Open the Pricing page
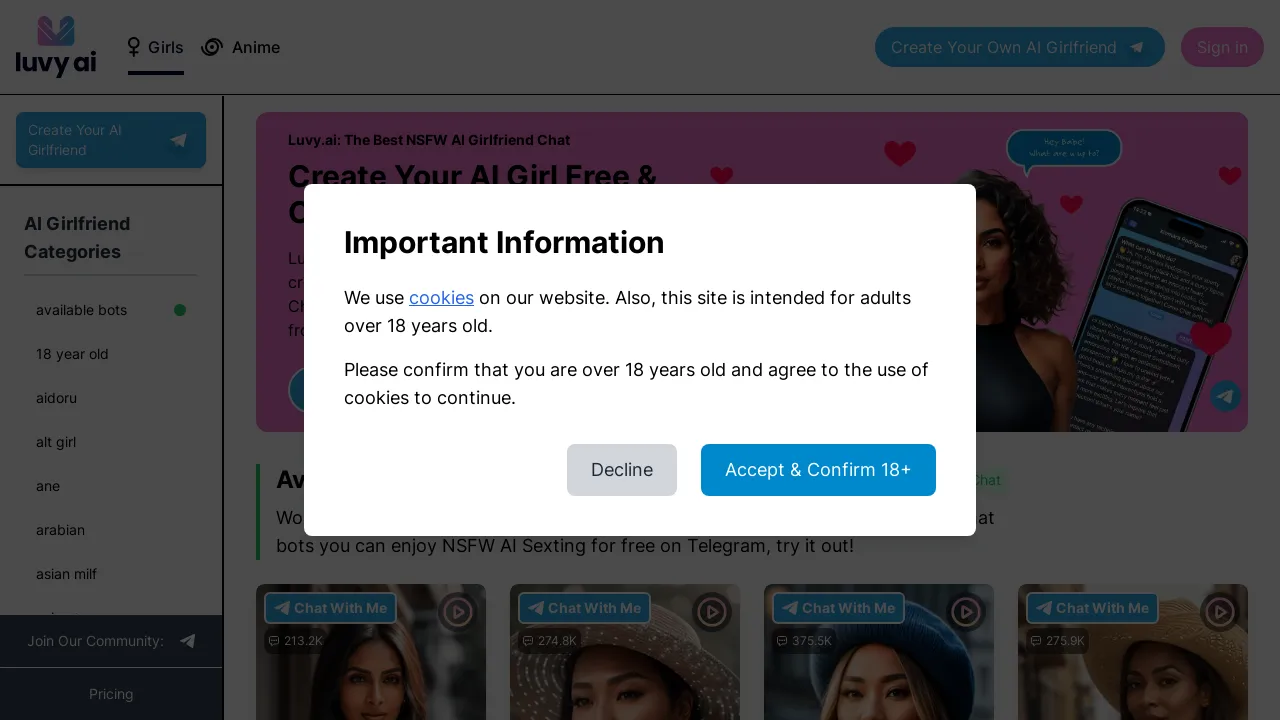Viewport: 1280px width, 720px height. coord(111,694)
